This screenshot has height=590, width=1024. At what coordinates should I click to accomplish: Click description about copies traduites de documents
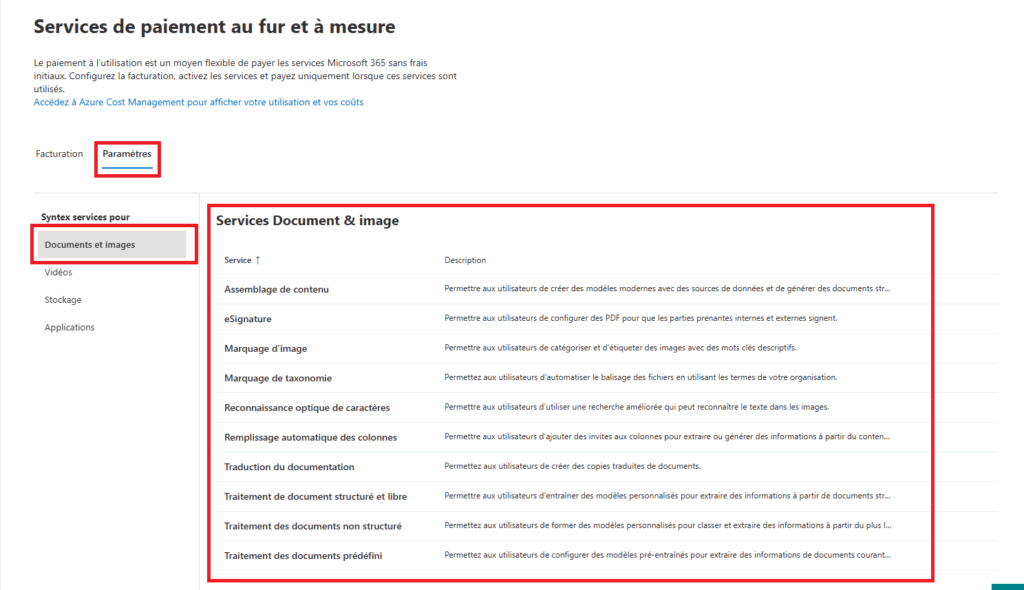[x=572, y=466]
